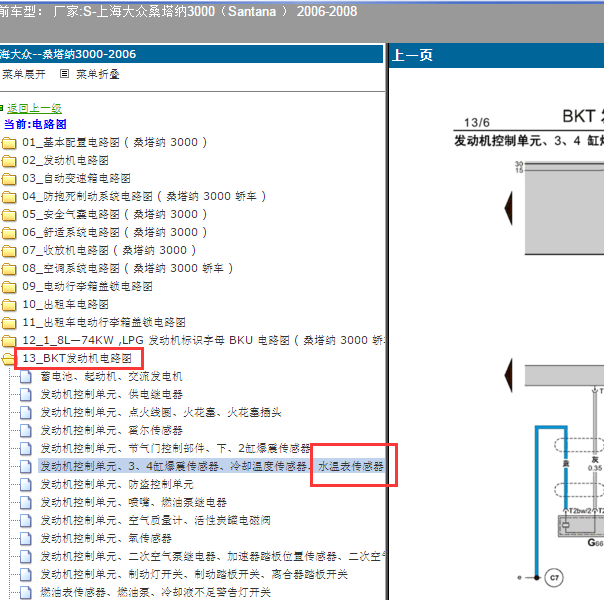Click the C7 connector circle in diagram
The width and height of the screenshot is (604, 600).
coord(554,578)
